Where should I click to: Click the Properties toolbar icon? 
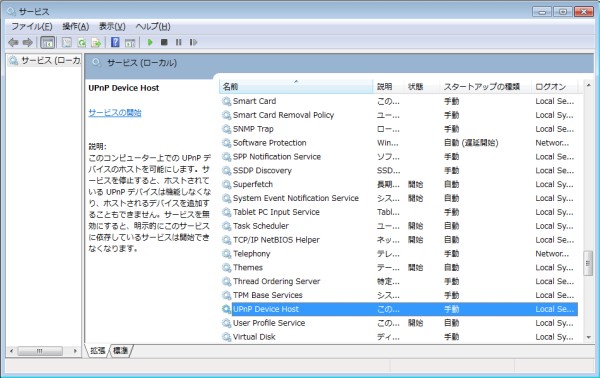click(x=67, y=42)
